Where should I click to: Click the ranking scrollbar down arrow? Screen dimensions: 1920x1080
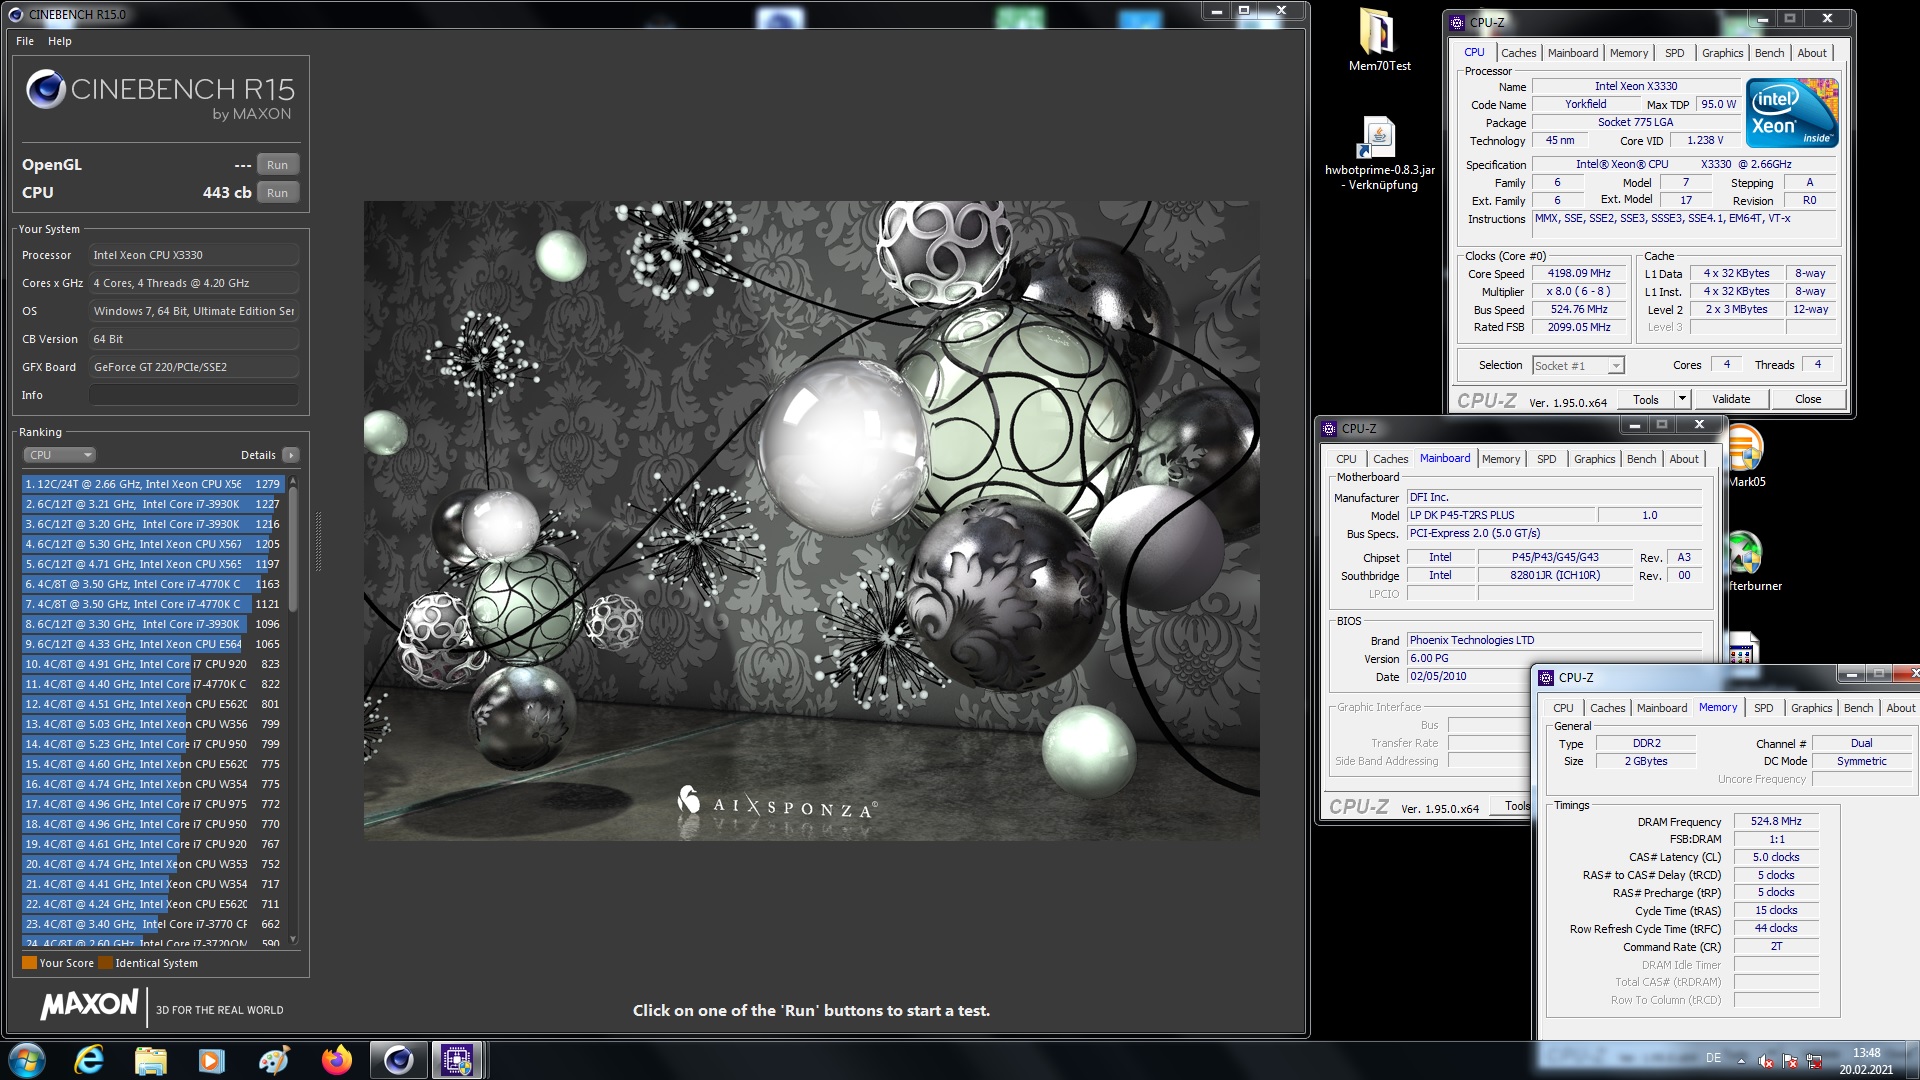point(293,939)
